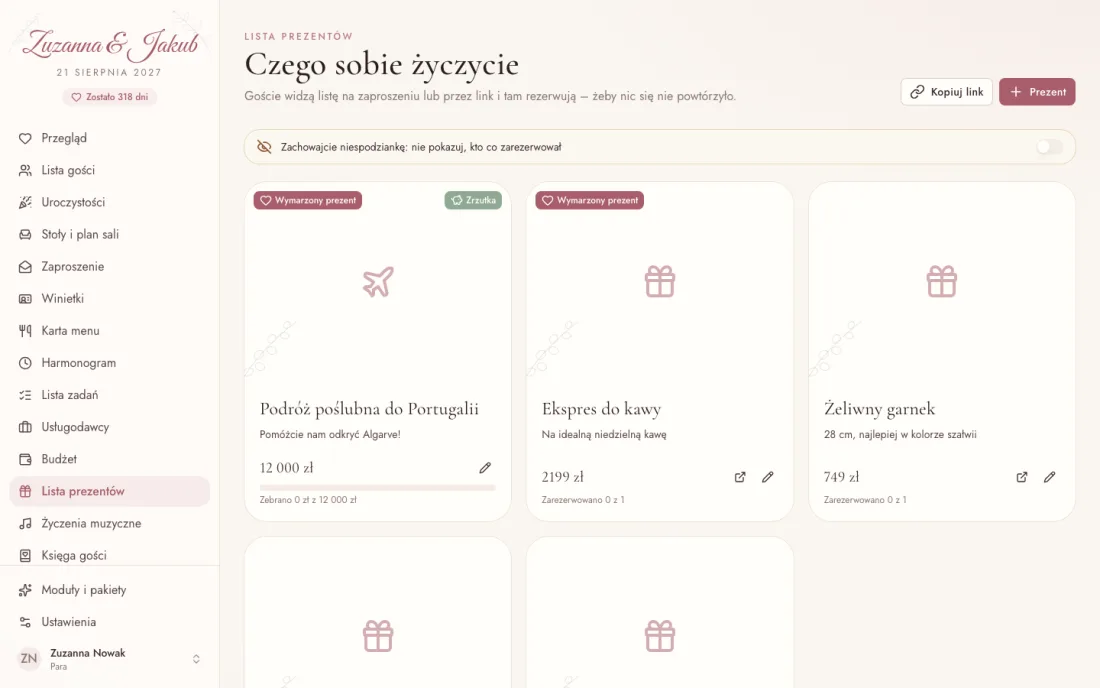Image resolution: width=1100 pixels, height=688 pixels.
Task: Click the Stoły i plan sali sofa icon
Action: (x=25, y=234)
